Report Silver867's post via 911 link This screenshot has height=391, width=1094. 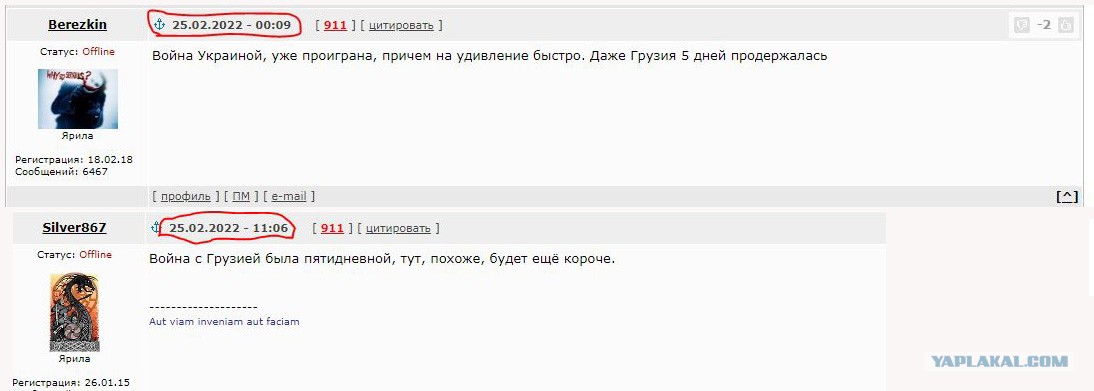(x=333, y=228)
